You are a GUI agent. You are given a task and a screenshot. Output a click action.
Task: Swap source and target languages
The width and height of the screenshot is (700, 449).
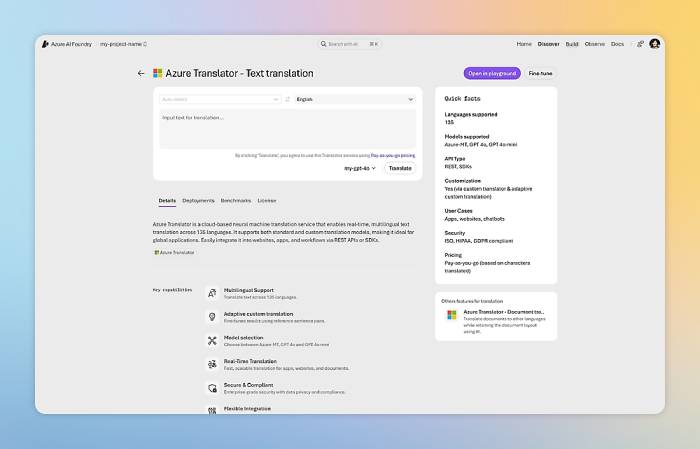288,99
